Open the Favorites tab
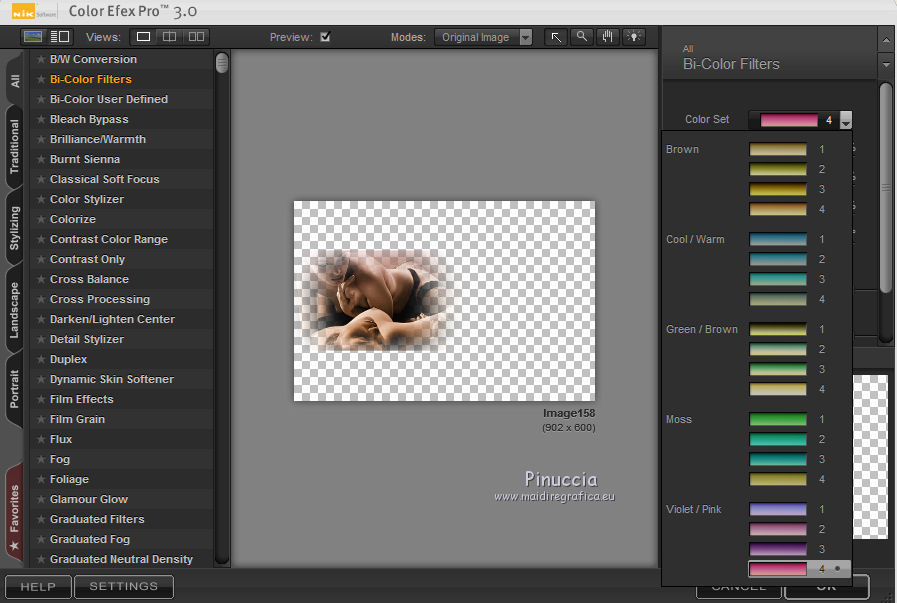The image size is (897, 603). pos(14,508)
